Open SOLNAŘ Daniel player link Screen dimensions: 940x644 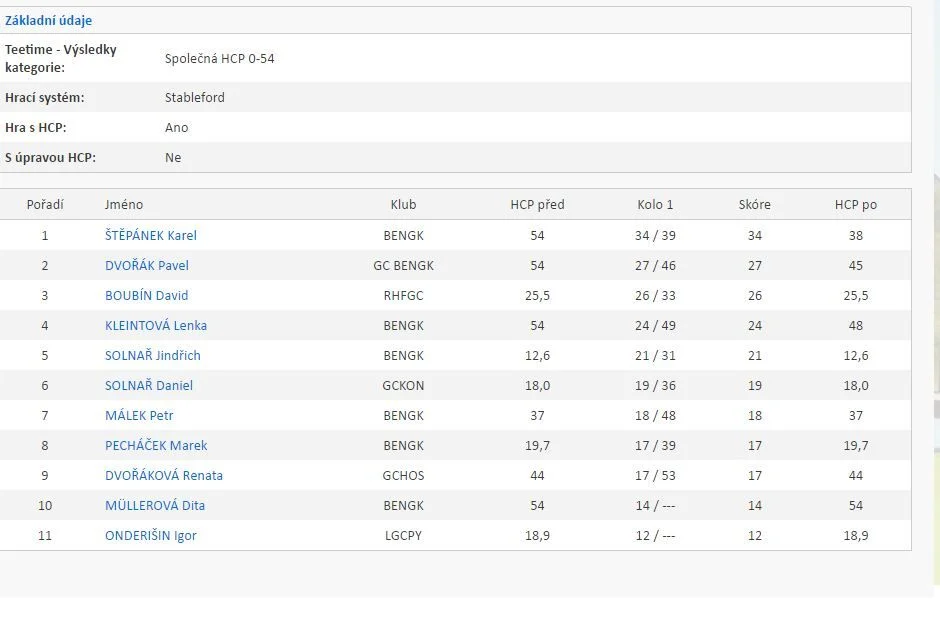point(149,385)
